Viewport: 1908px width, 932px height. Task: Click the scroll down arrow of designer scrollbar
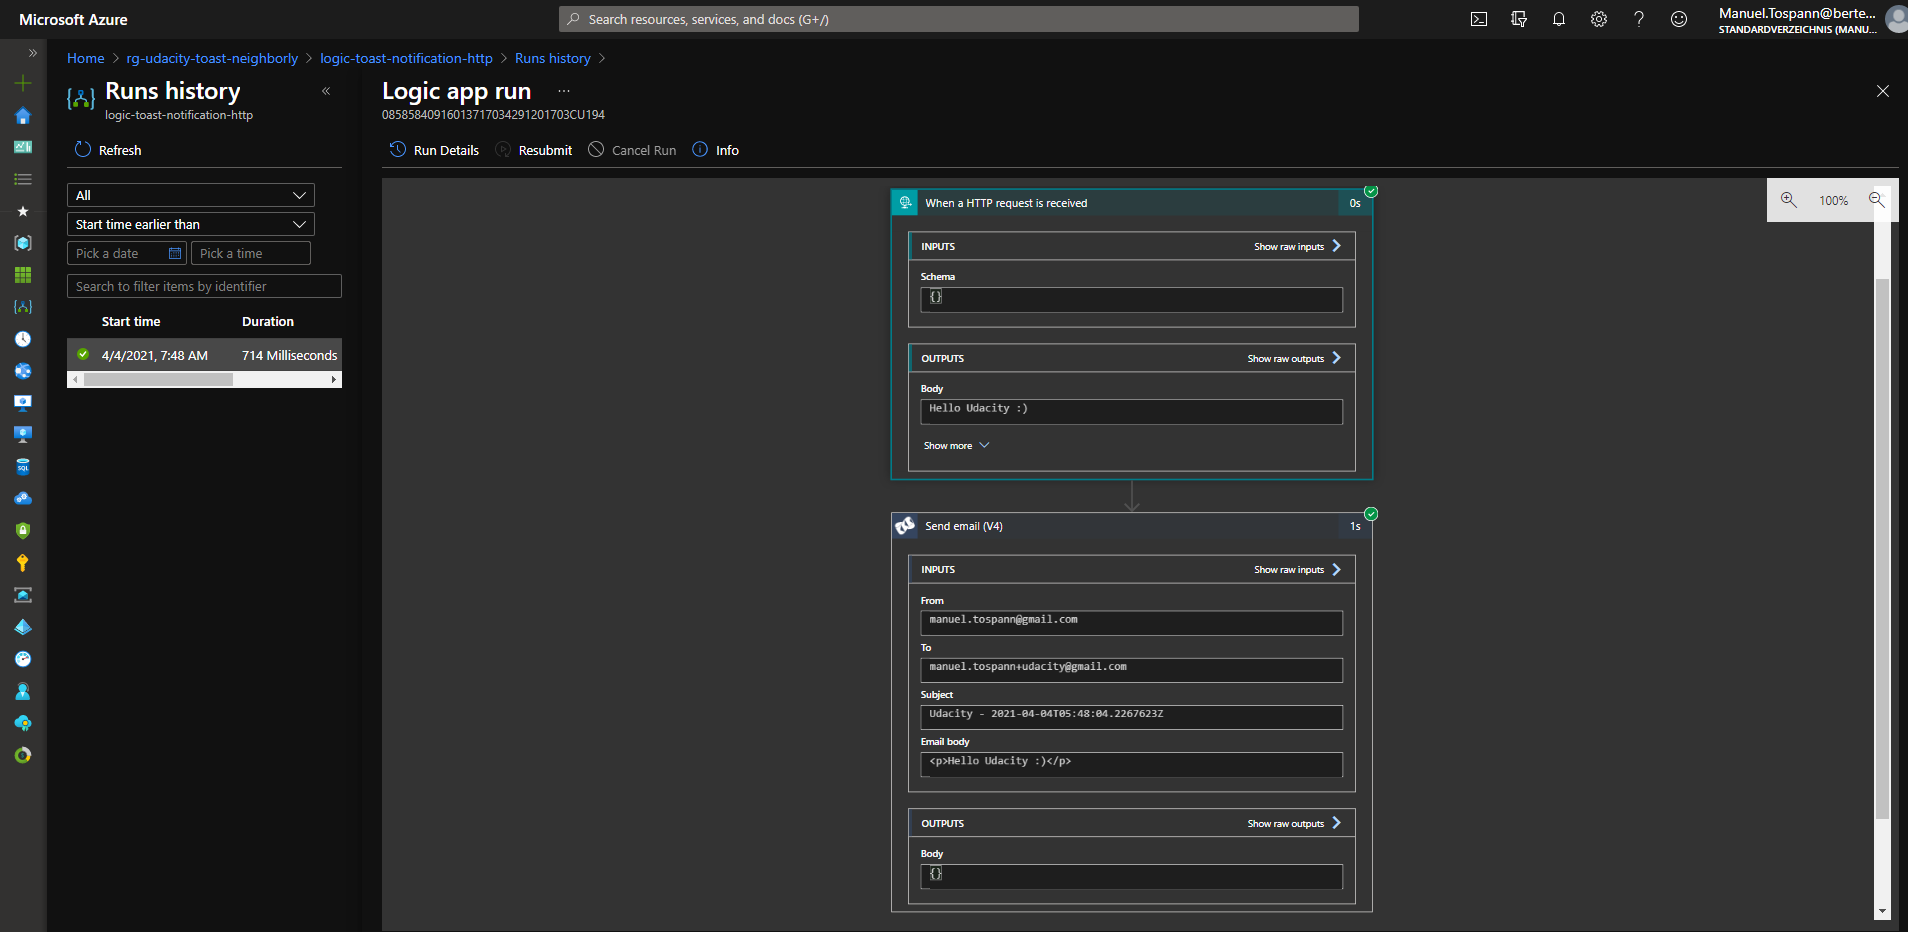tap(1882, 911)
